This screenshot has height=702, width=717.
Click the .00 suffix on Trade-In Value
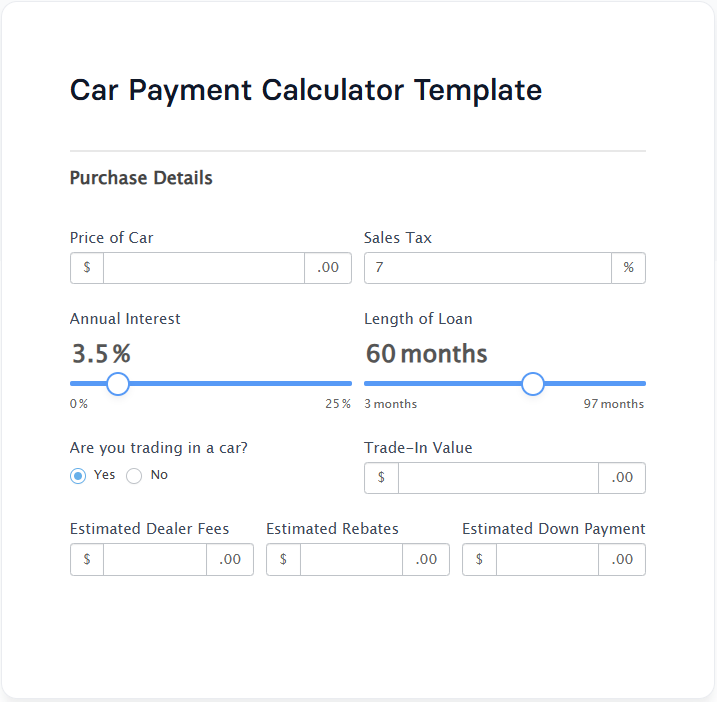pos(622,478)
